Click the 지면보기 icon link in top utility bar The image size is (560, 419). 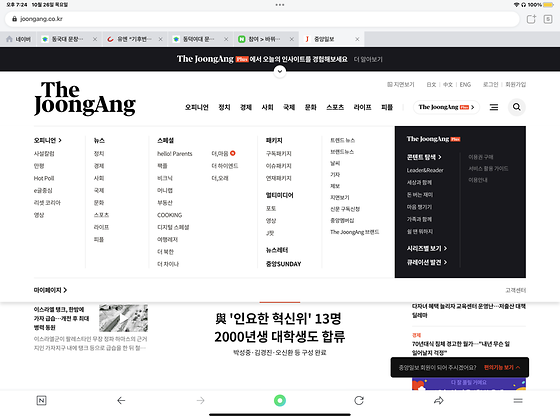[x=401, y=85]
